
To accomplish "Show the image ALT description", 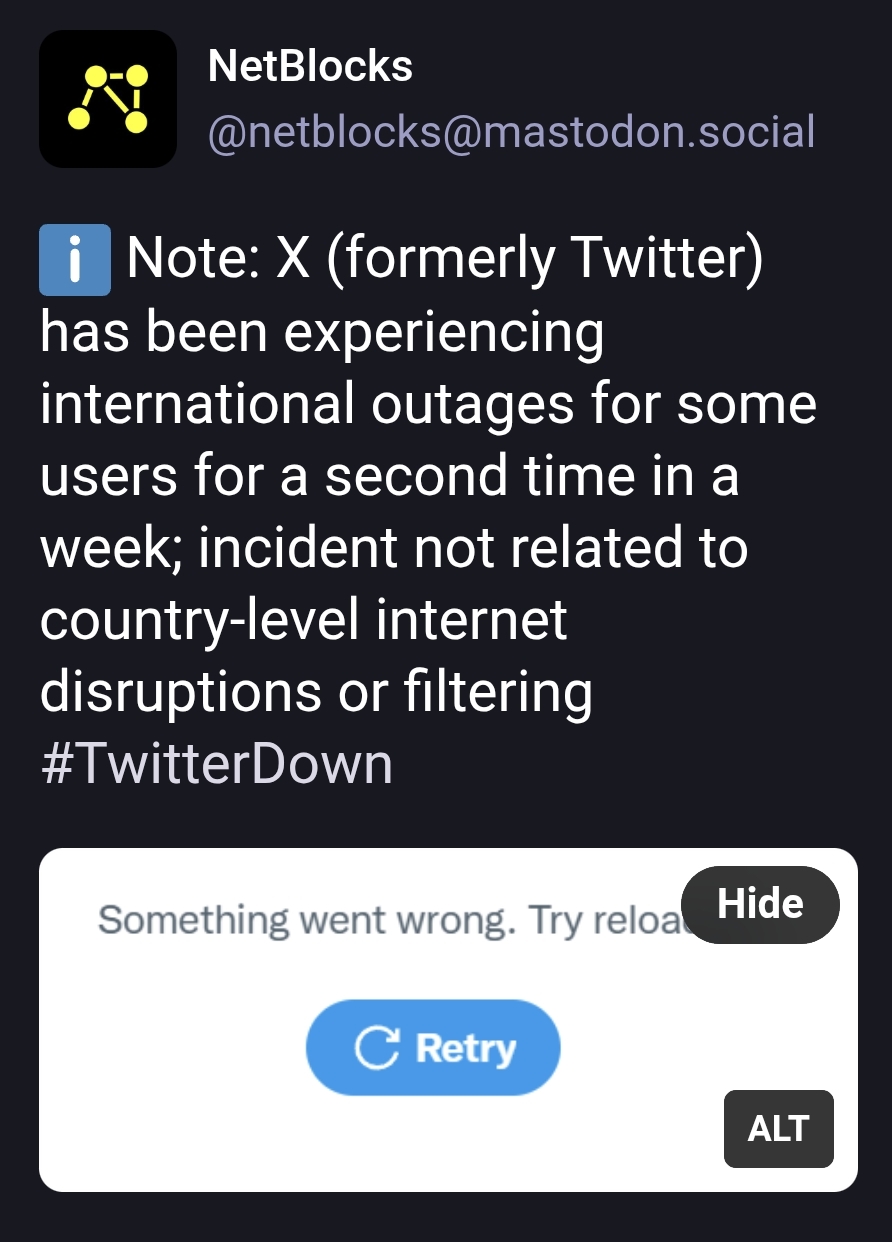I will pos(778,1128).
